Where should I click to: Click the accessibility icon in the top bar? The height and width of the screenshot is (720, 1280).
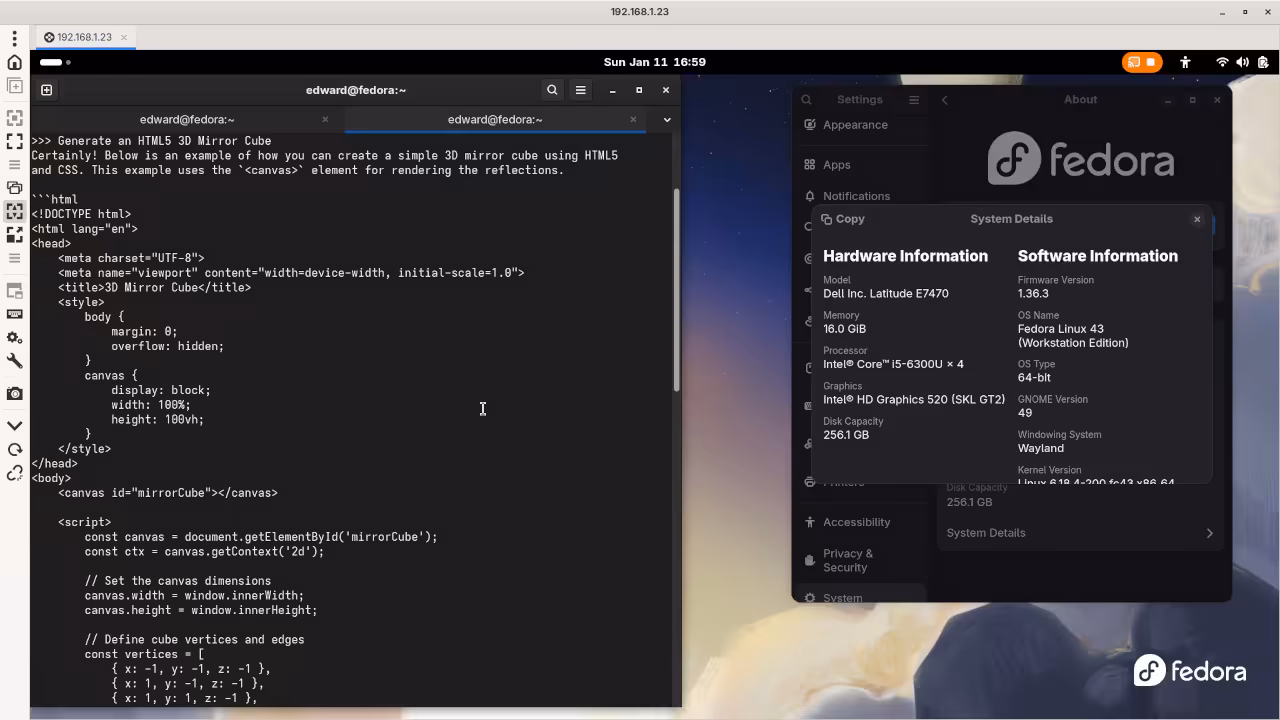point(1185,62)
